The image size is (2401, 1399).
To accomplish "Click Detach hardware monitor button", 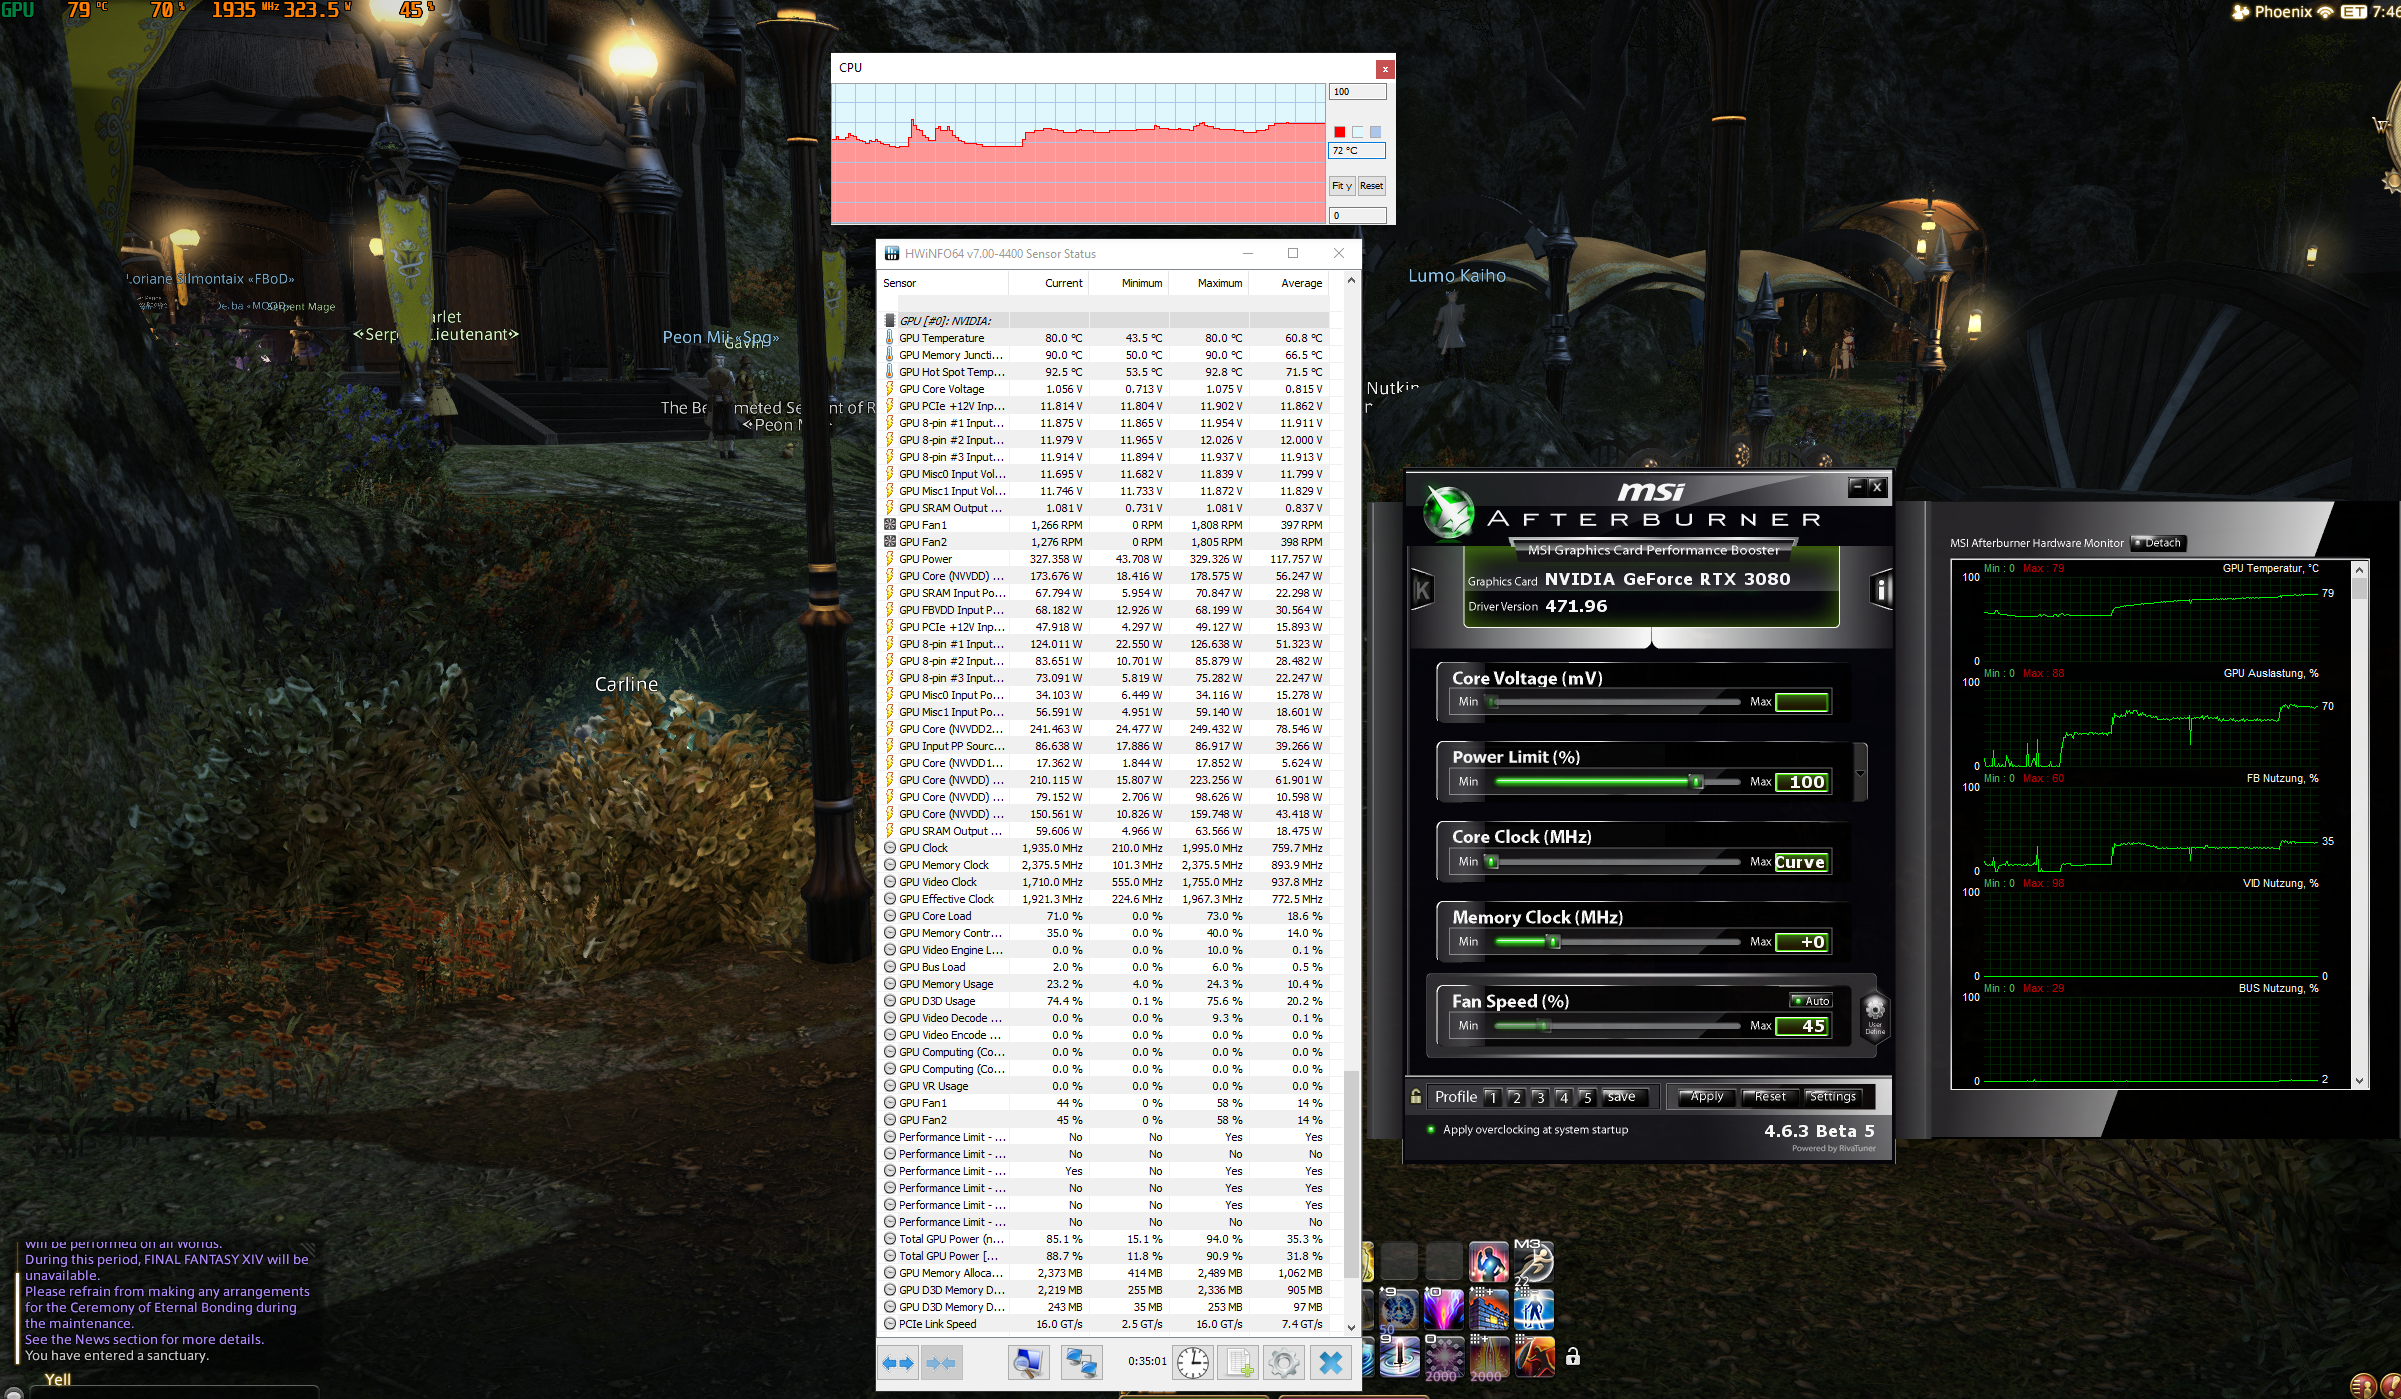I will [2158, 543].
